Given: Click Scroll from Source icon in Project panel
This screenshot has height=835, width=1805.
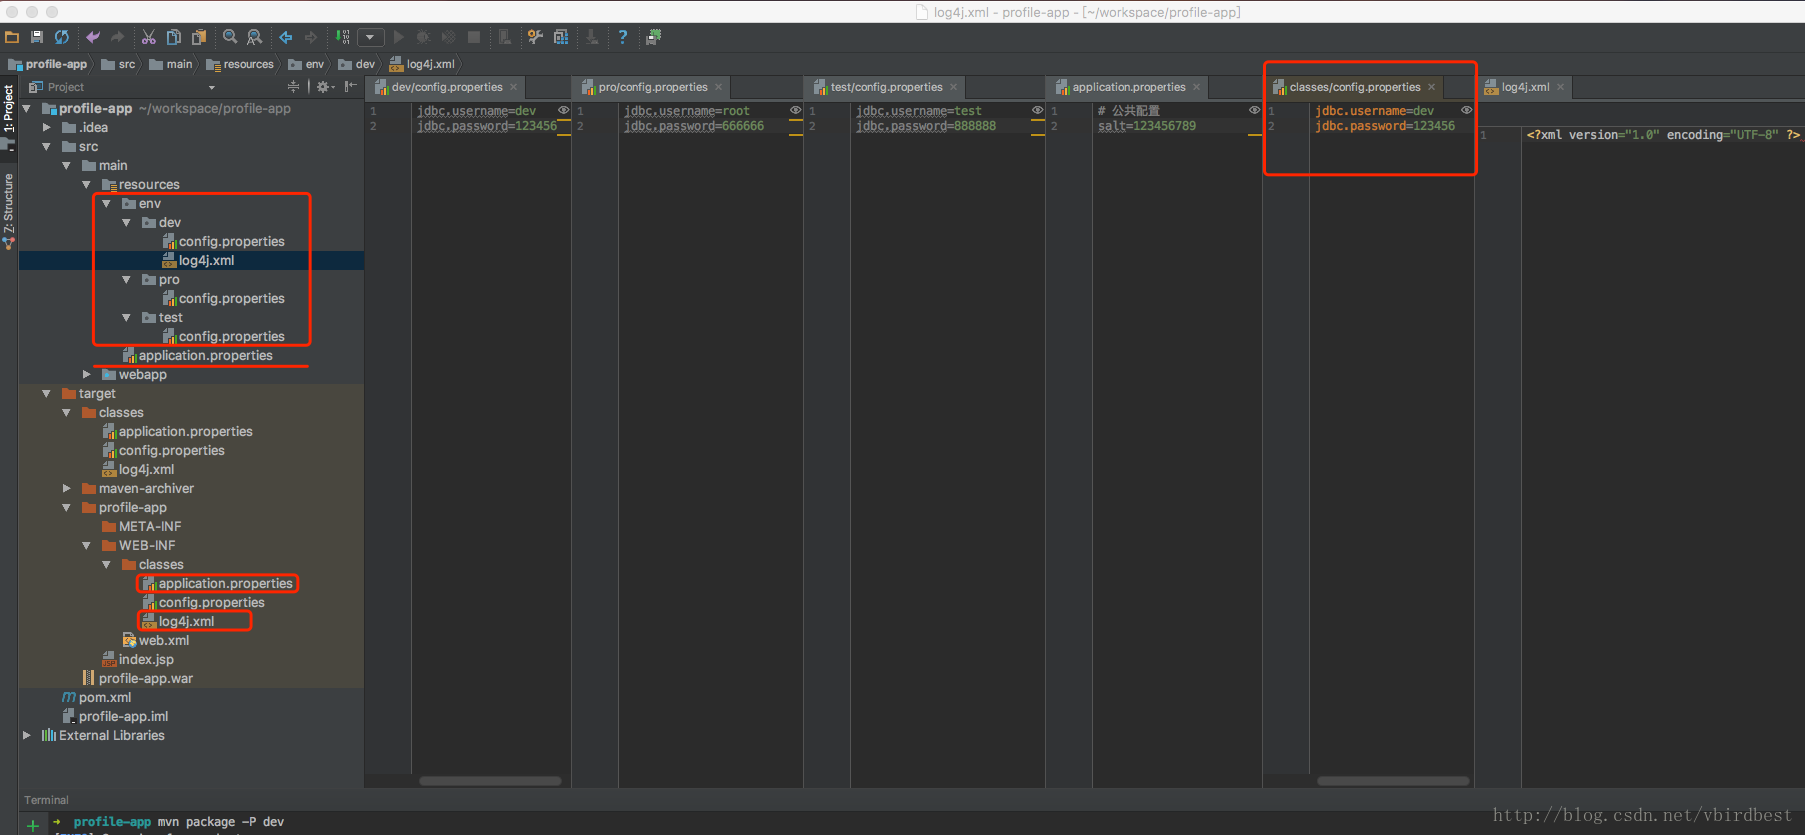Looking at the screenshot, I should click(x=293, y=87).
